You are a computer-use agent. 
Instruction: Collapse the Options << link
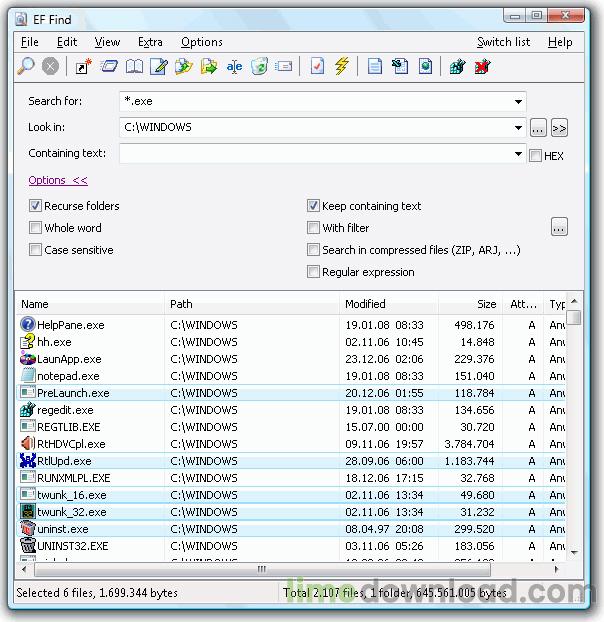(58, 180)
